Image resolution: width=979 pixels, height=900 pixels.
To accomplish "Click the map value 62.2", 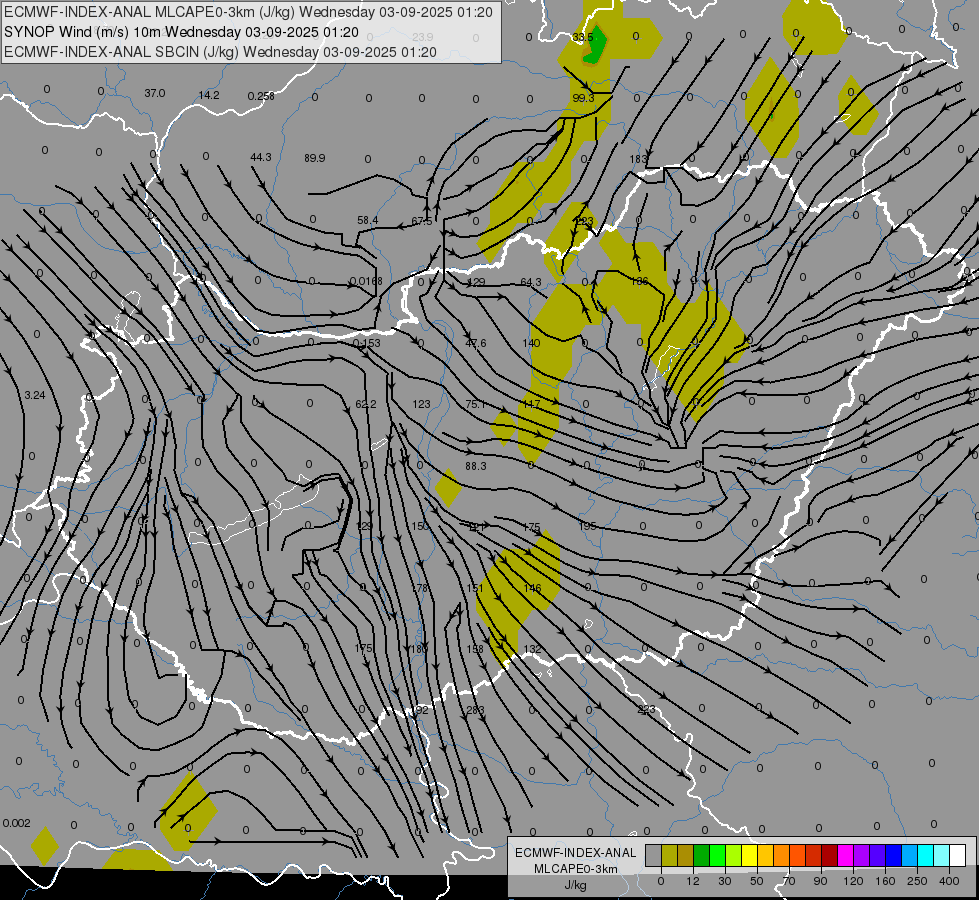I will (x=366, y=404).
